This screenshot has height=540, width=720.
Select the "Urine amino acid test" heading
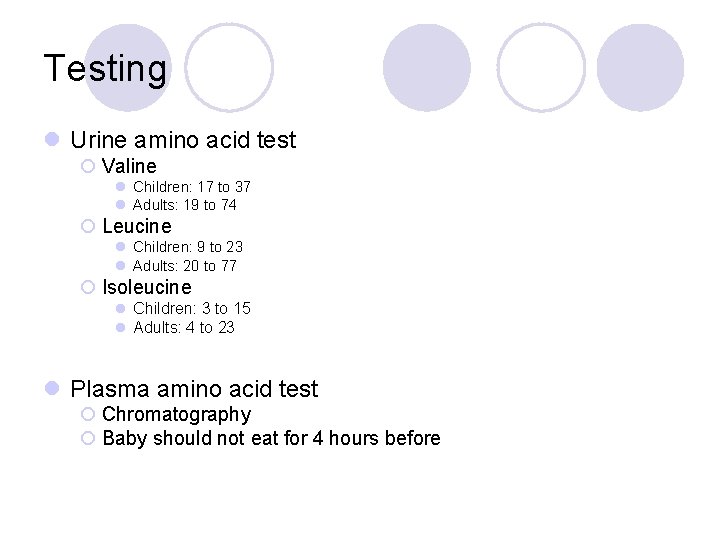click(x=183, y=140)
